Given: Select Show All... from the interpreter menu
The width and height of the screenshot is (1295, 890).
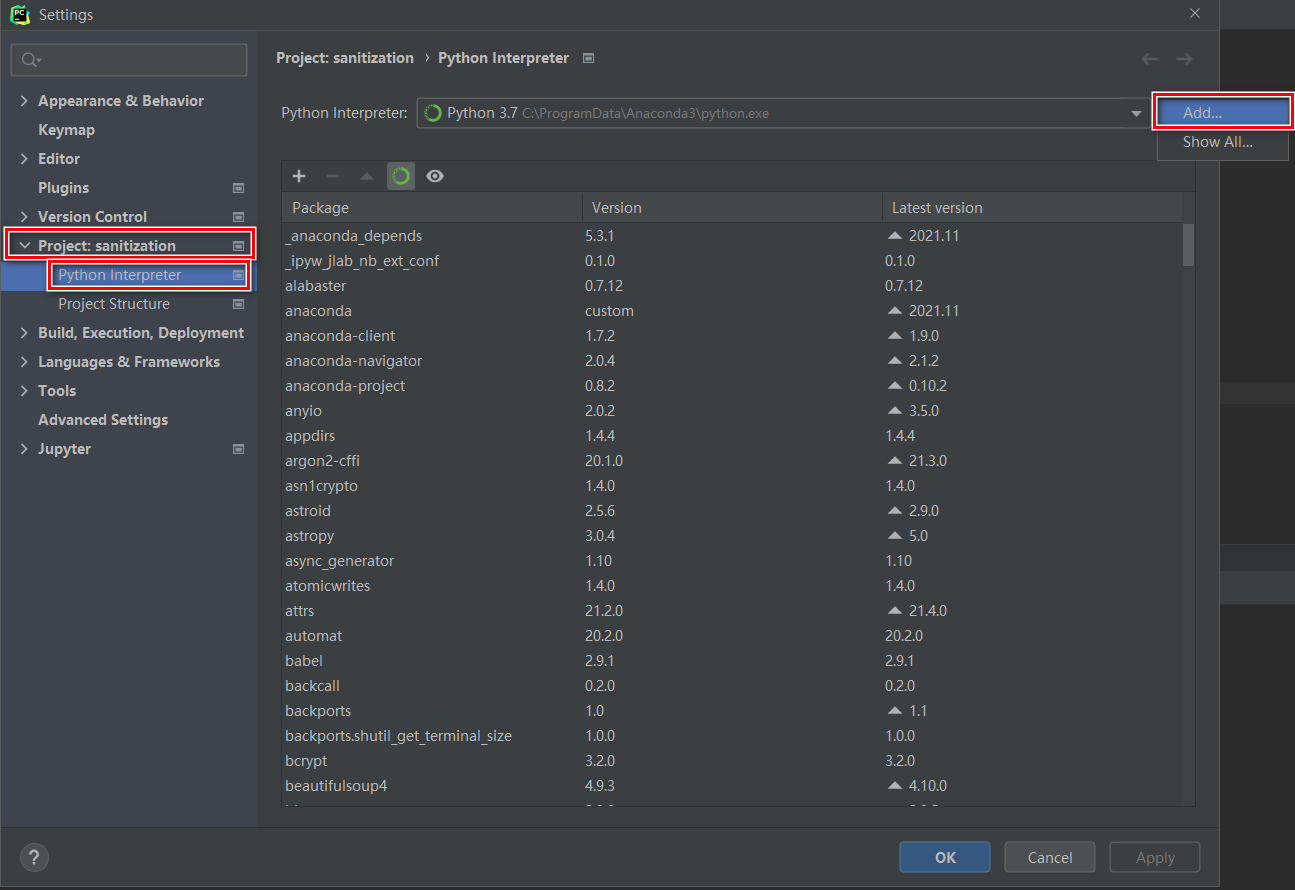Looking at the screenshot, I should pos(1223,142).
